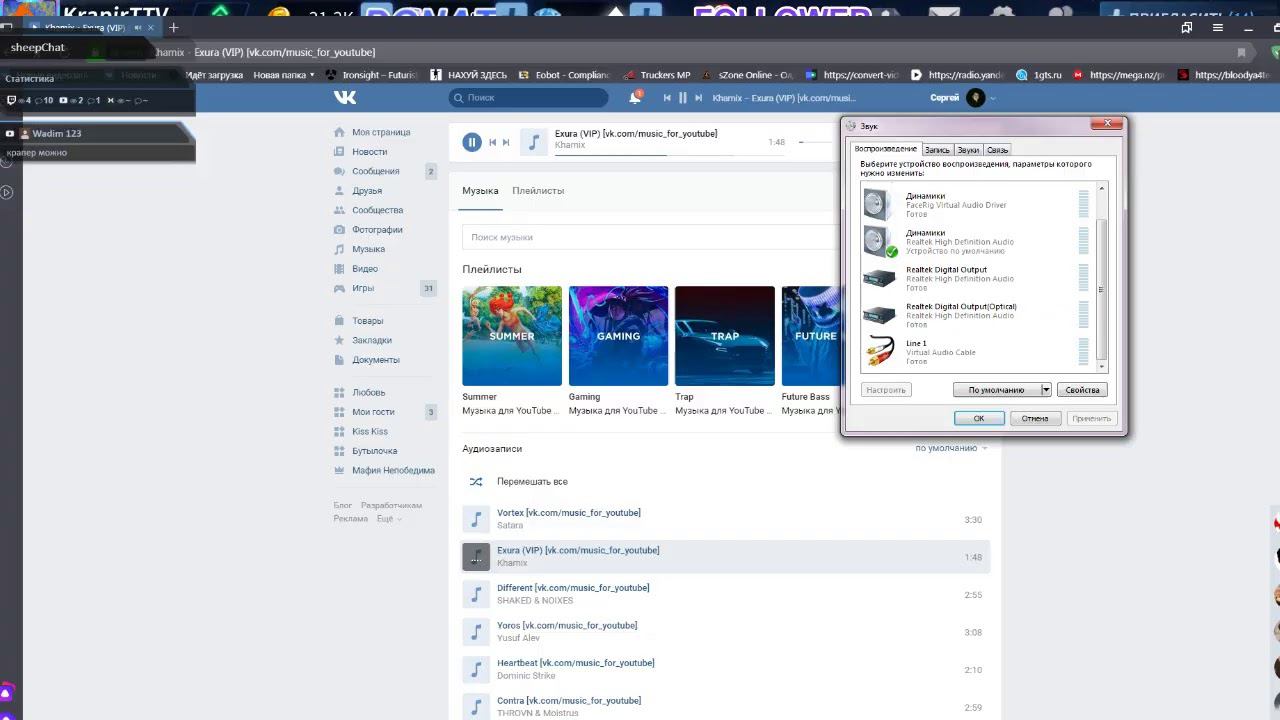Image resolution: width=1280 pixels, height=720 pixels.
Task: Expand the 'по умолчанию' sort dropdown
Action: 951,448
